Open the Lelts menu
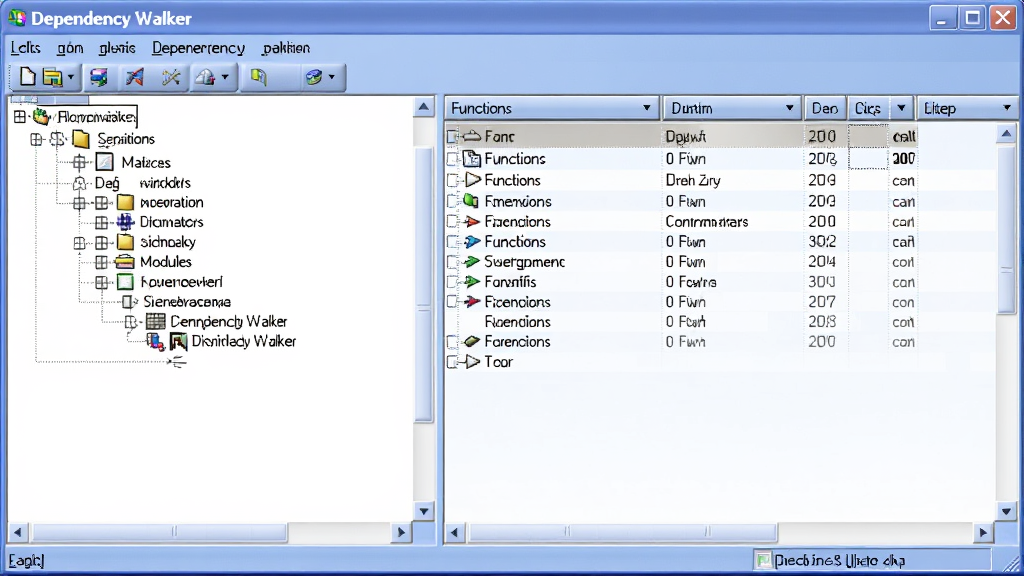Screen dimensions: 1024x576 coord(25,48)
